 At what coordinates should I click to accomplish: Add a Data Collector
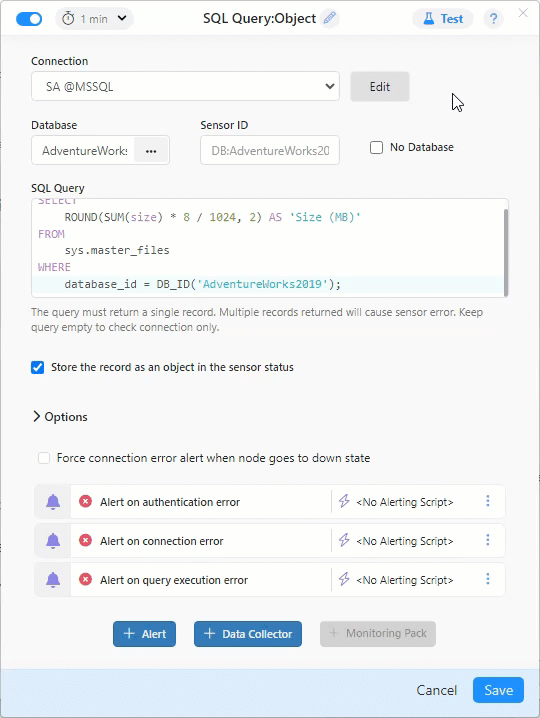pyautogui.click(x=248, y=634)
